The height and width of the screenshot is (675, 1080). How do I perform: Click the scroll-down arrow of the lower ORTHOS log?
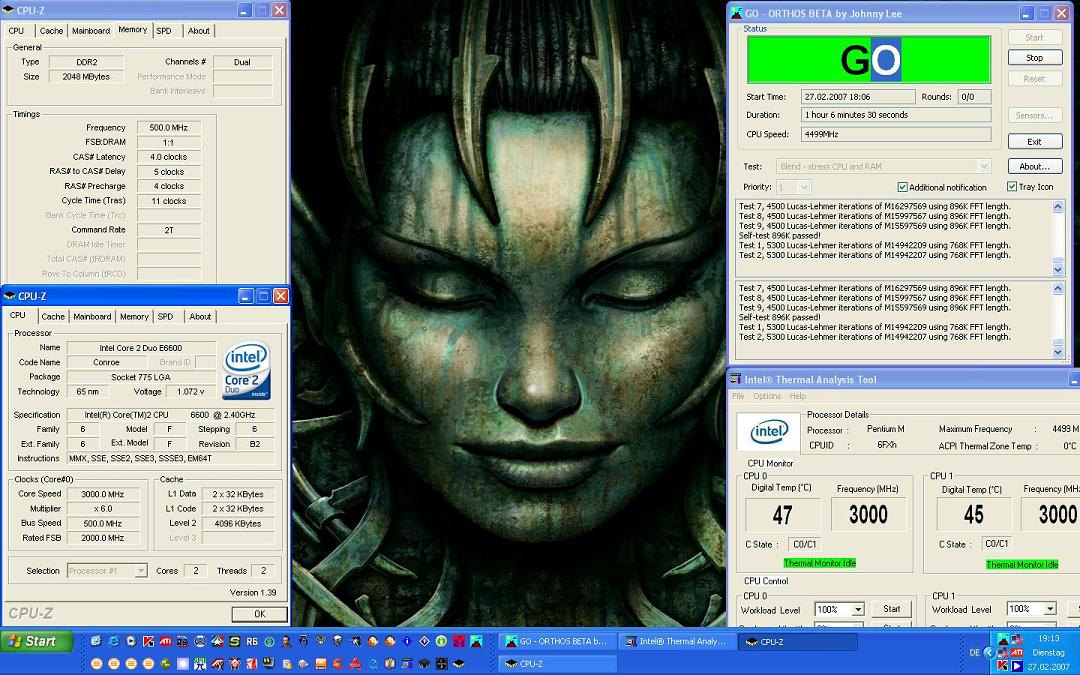pyautogui.click(x=1058, y=351)
